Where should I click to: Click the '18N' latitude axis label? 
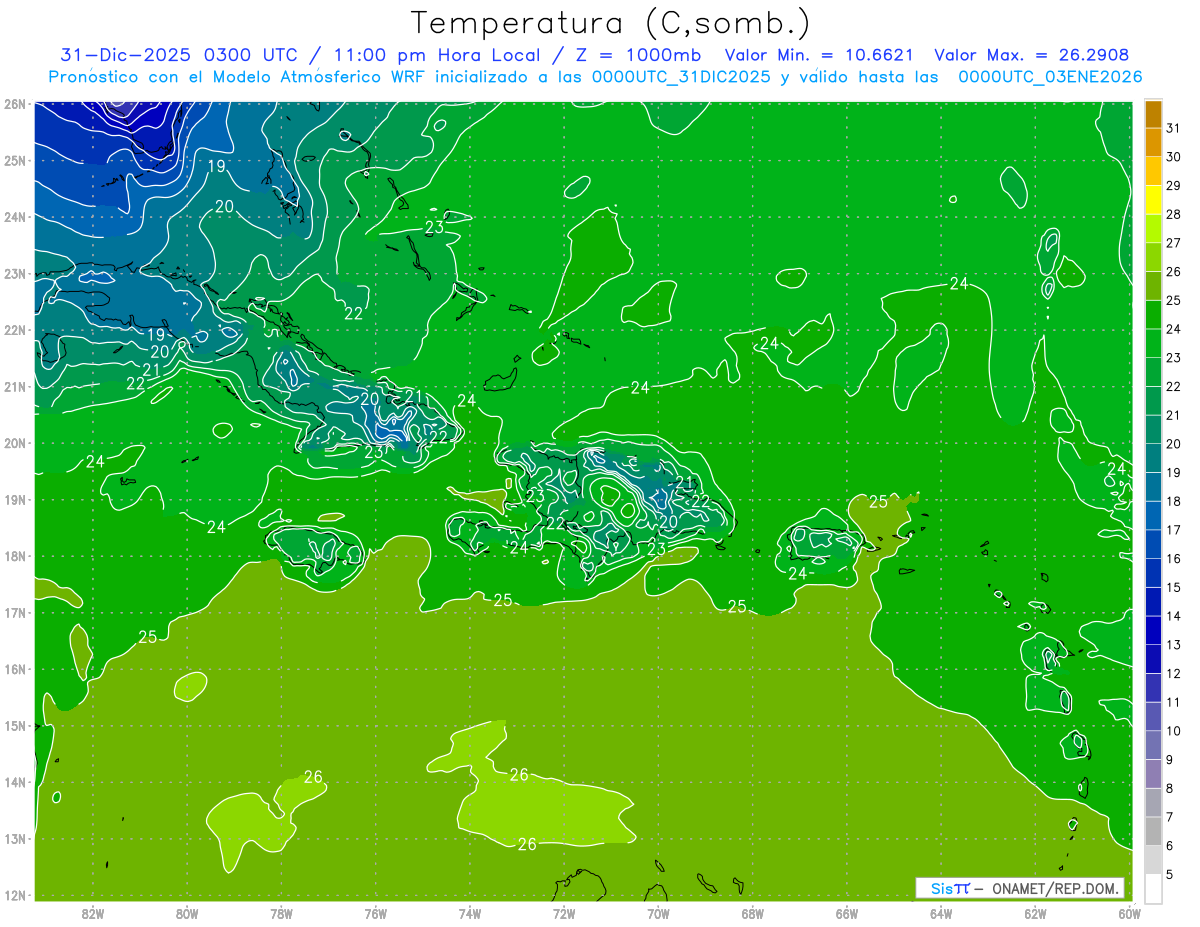click(x=14, y=556)
